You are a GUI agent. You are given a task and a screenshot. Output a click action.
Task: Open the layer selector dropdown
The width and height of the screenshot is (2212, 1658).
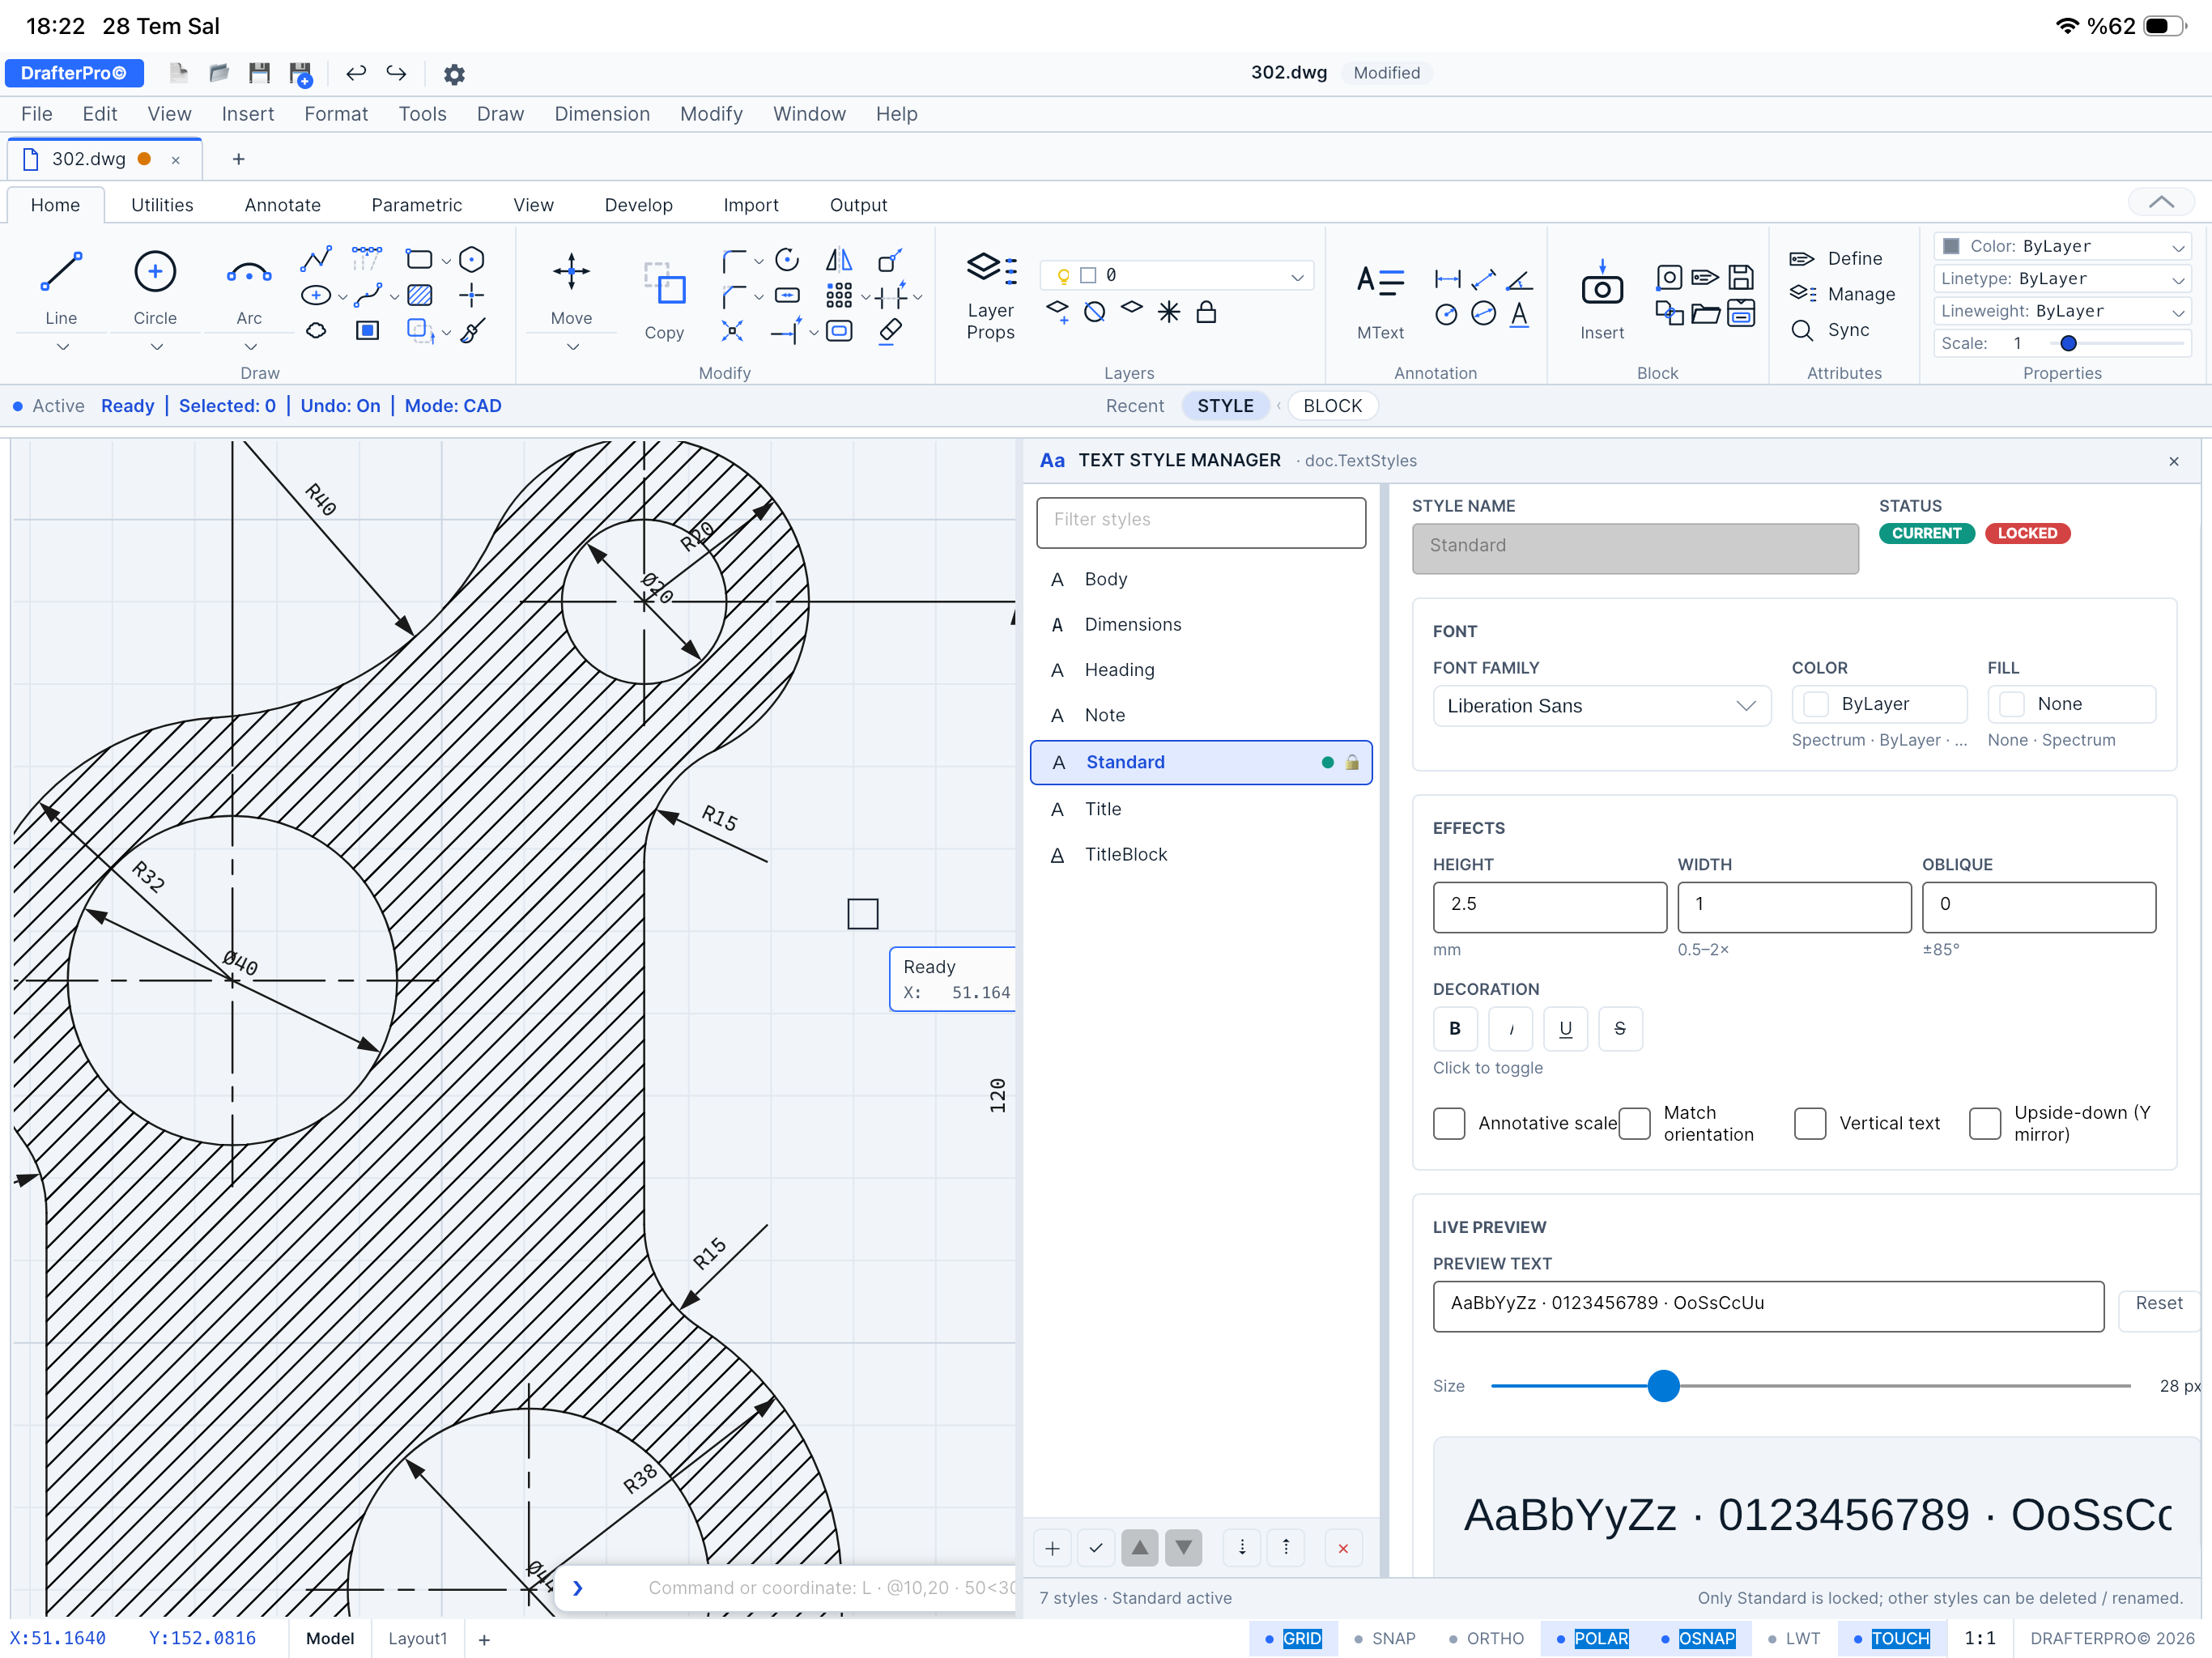click(x=1177, y=275)
